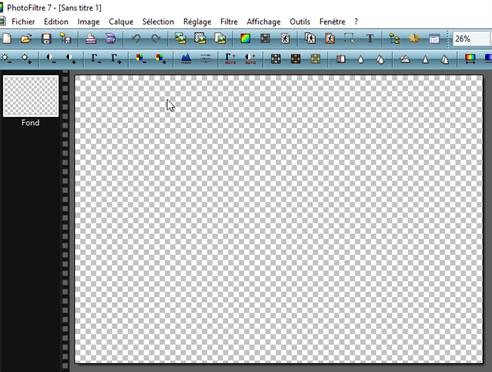Apply the yellow-toned grid filter icon
Viewport: 492px width, 372px height.
[315, 59]
